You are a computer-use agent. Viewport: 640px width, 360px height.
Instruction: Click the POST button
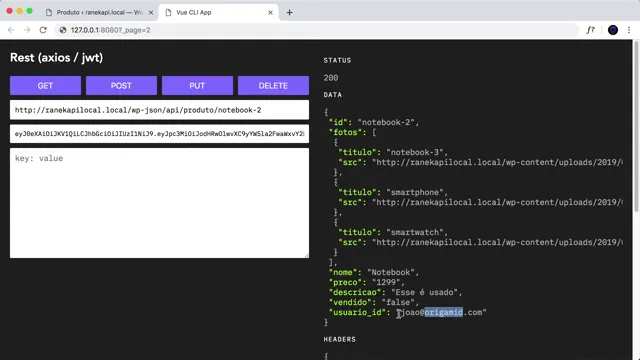121,86
